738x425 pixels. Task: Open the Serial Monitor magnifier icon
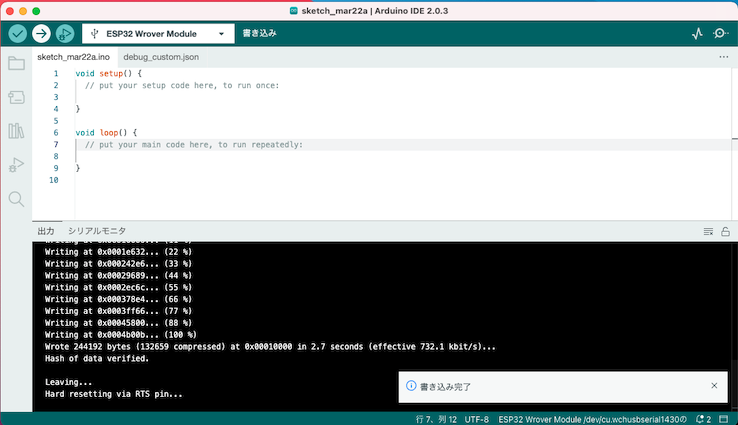(721, 33)
